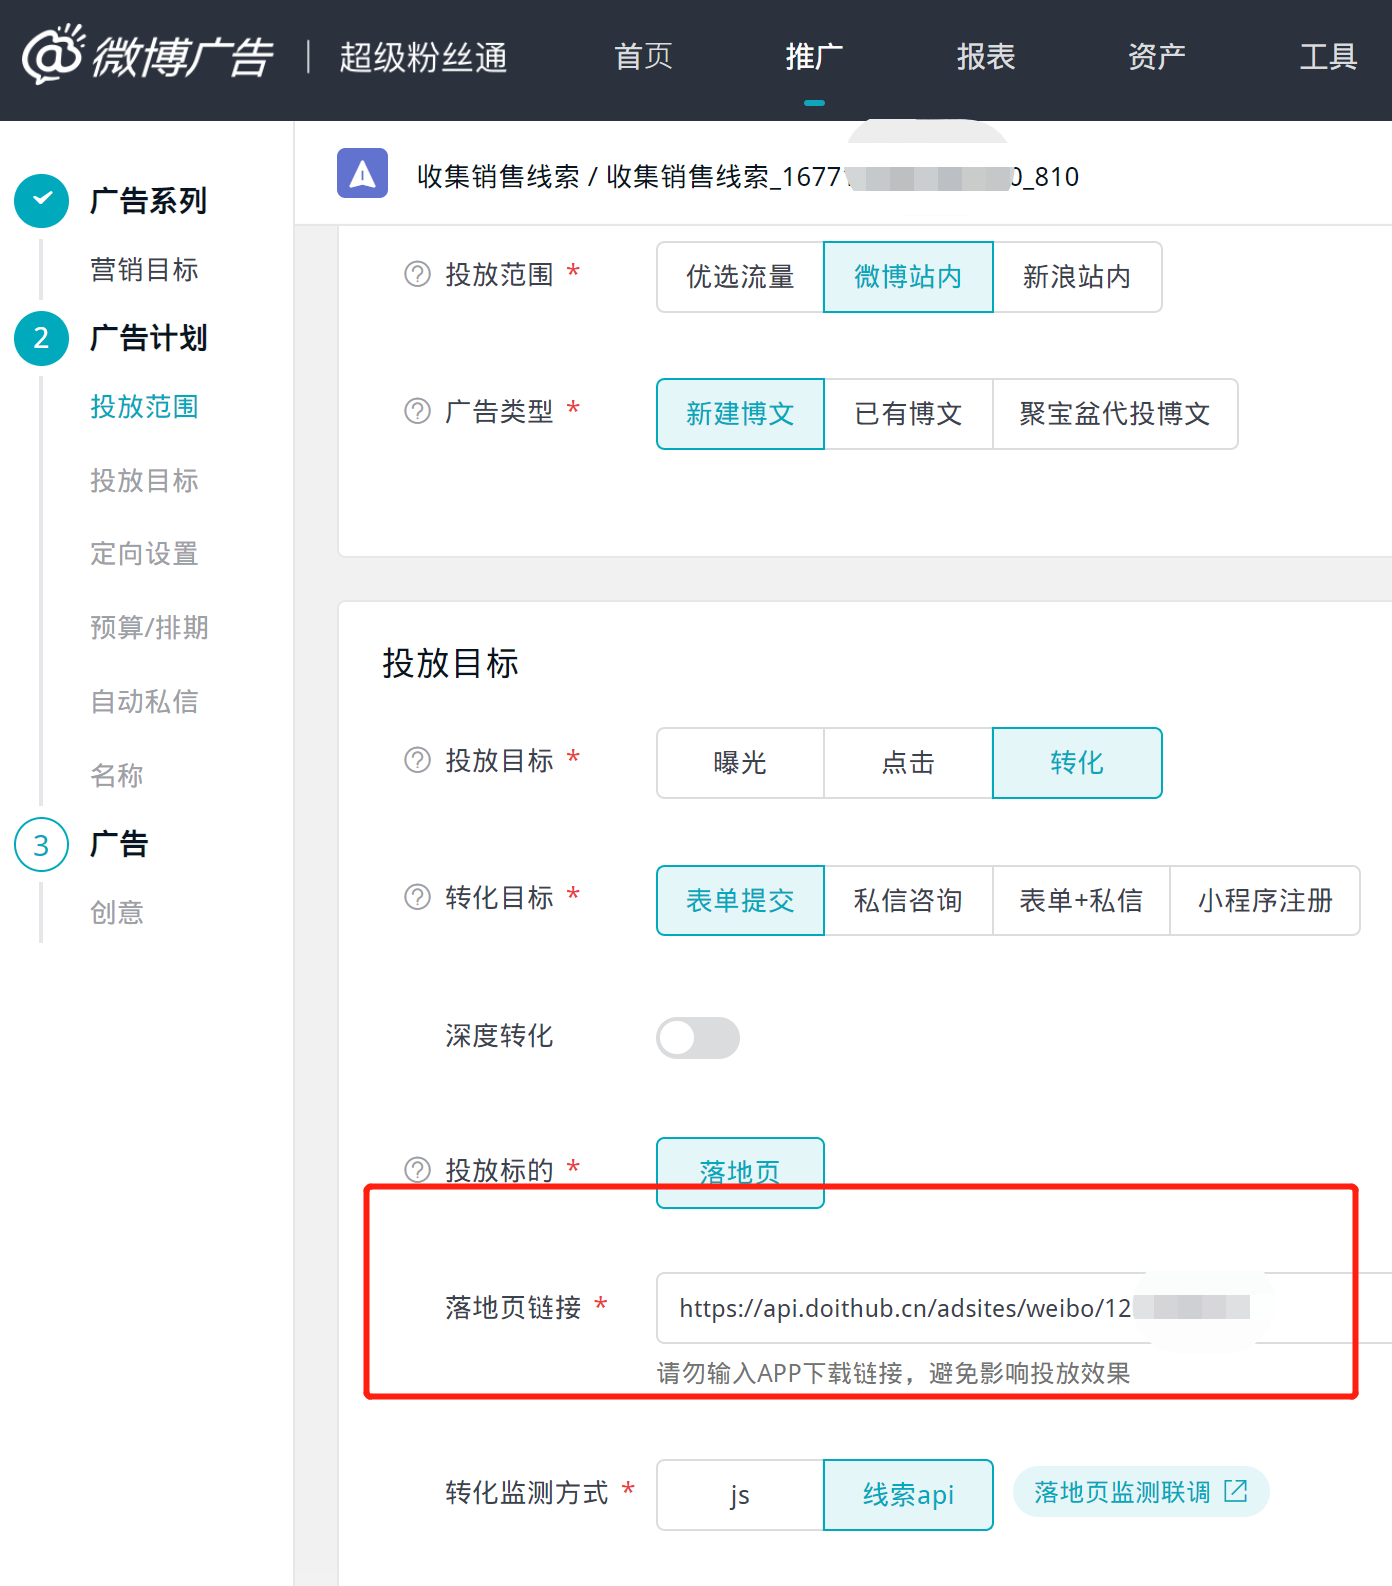Image resolution: width=1392 pixels, height=1586 pixels.
Task: Click step 3 circle for 广告
Action: (41, 845)
